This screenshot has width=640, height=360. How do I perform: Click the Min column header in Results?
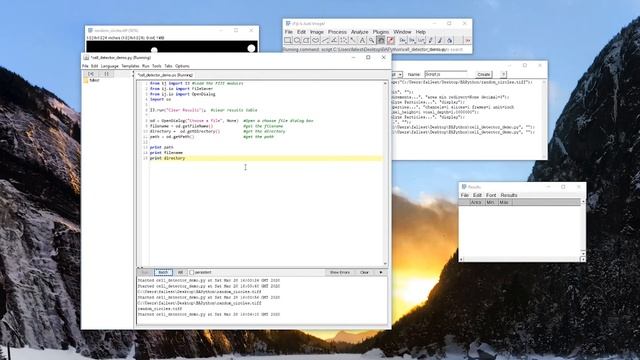490,202
